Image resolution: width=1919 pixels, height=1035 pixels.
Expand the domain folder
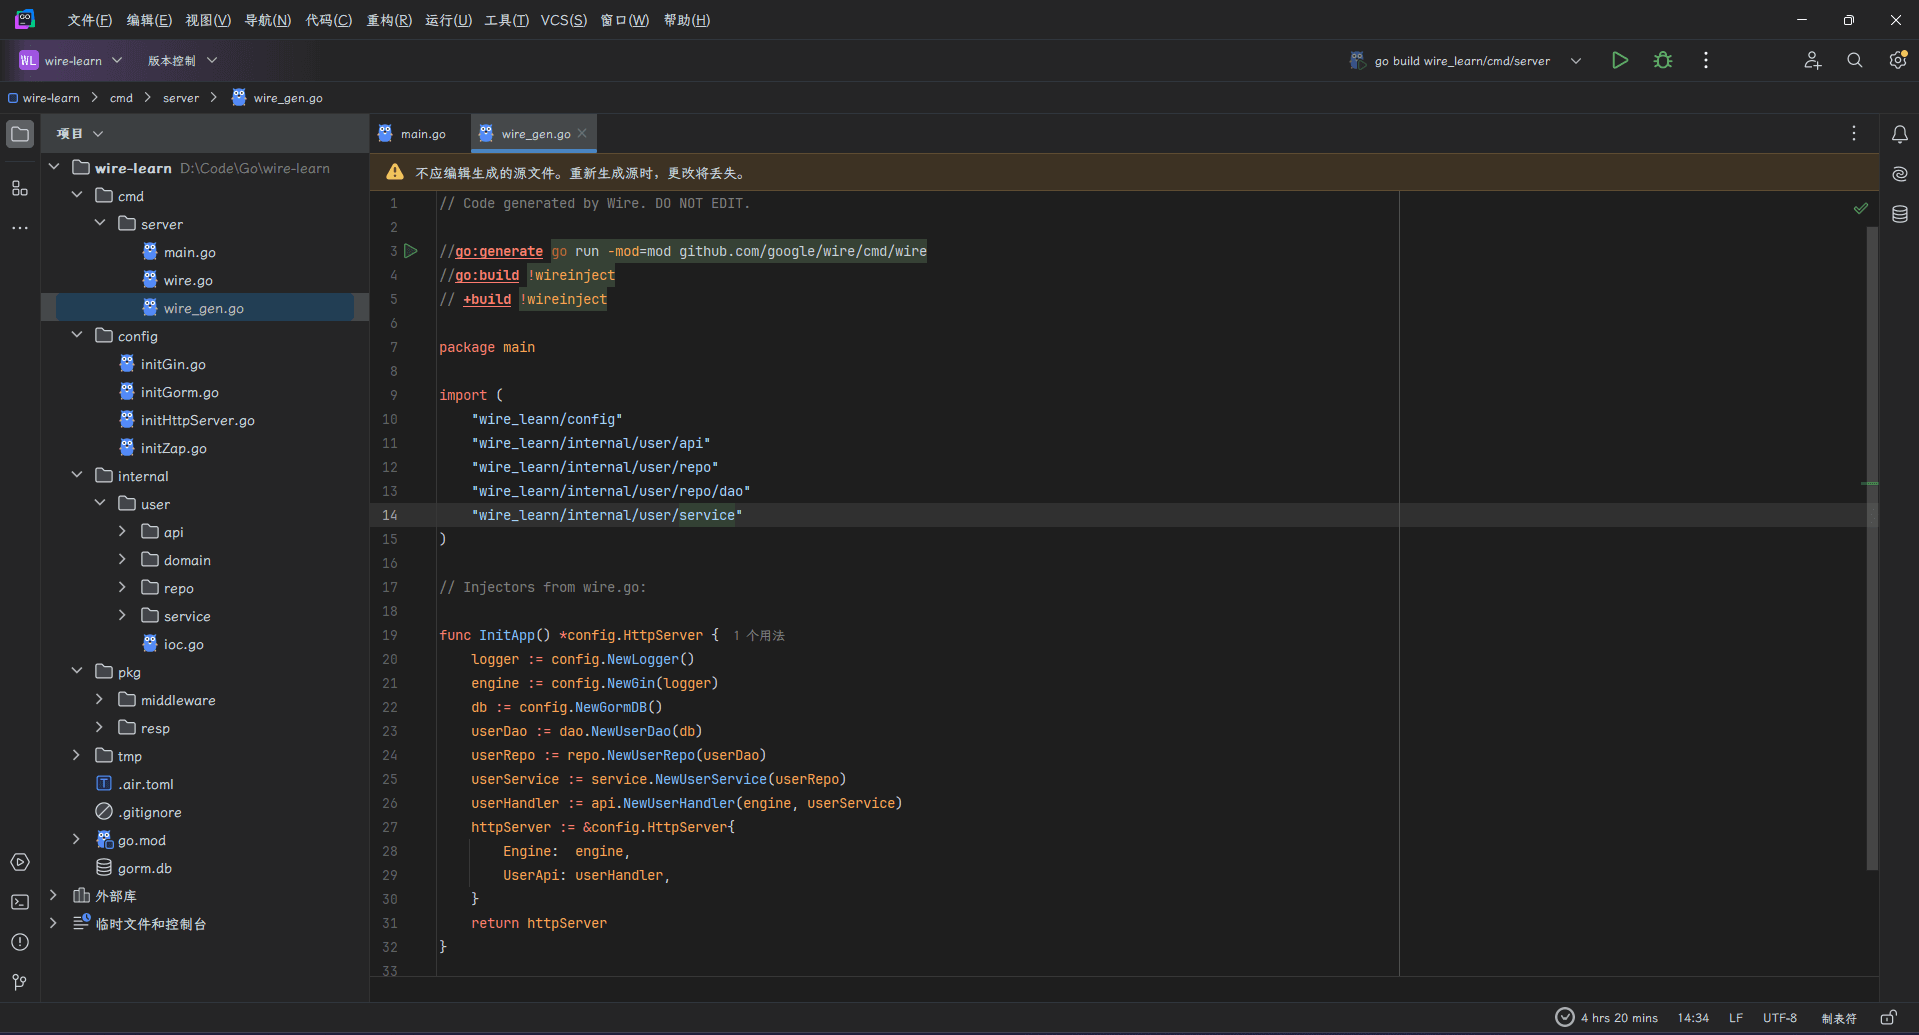(x=122, y=559)
